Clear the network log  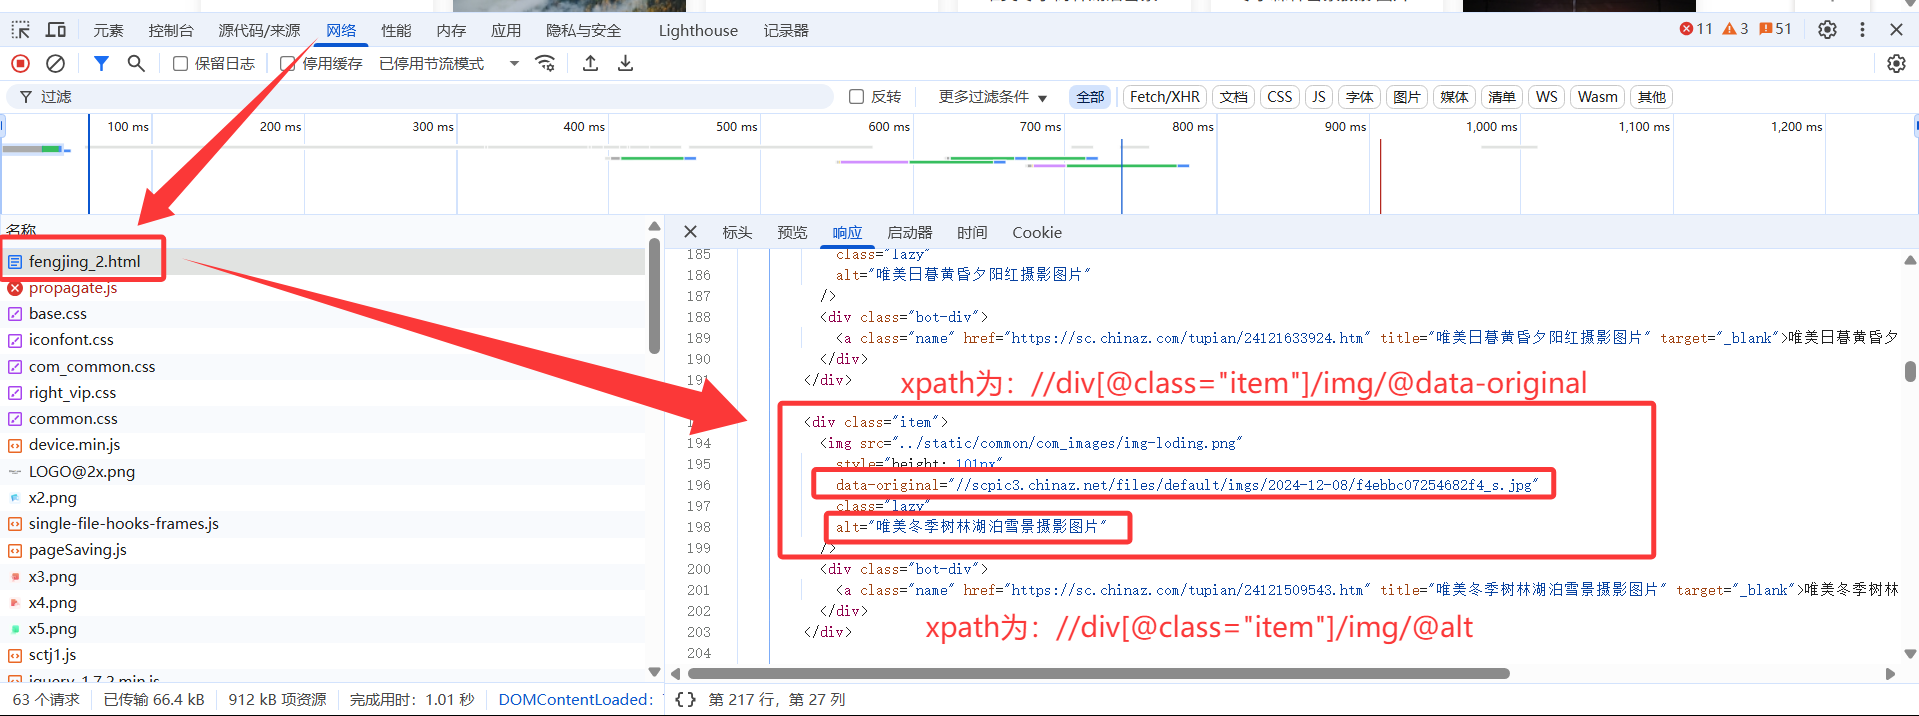56,64
